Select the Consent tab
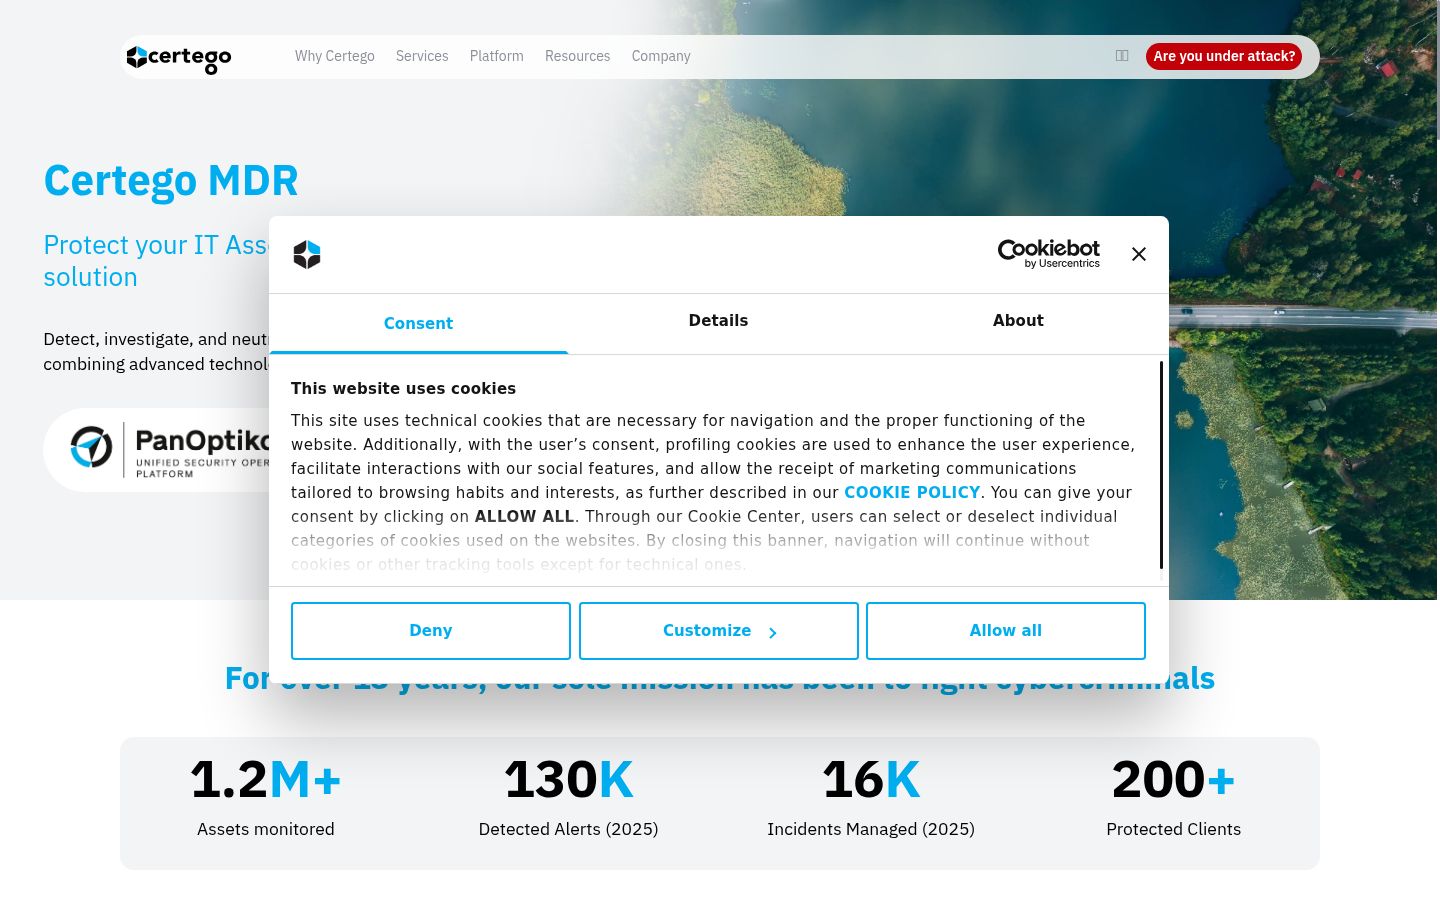Screen dimensions: 1440x900 pos(419,323)
